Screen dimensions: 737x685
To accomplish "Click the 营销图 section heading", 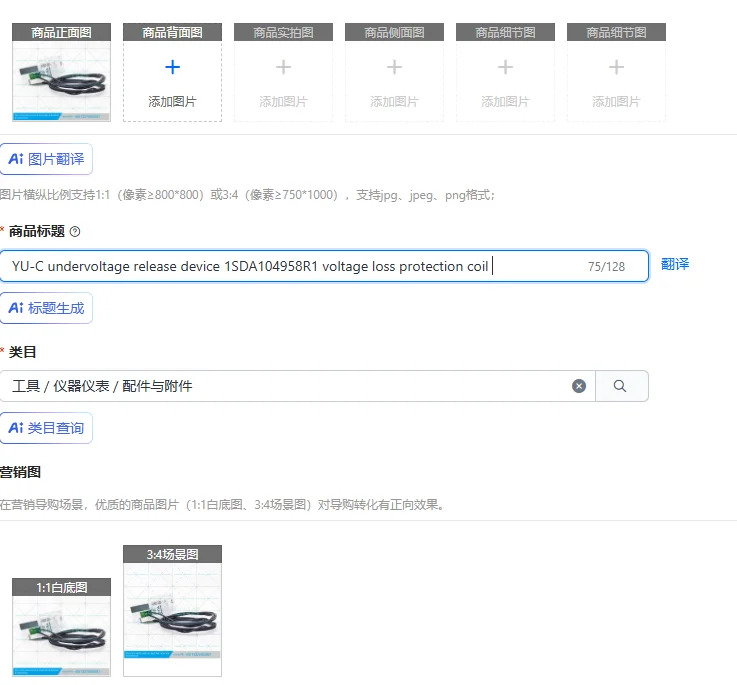I will (x=20, y=472).
